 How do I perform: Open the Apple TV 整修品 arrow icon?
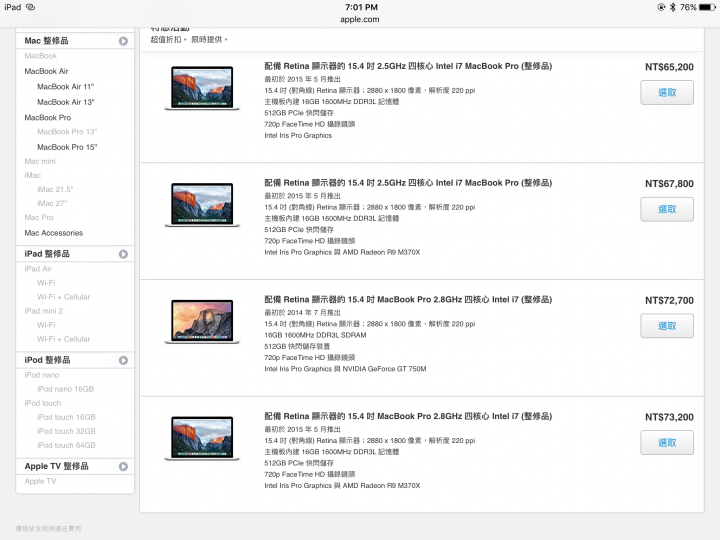click(x=123, y=467)
